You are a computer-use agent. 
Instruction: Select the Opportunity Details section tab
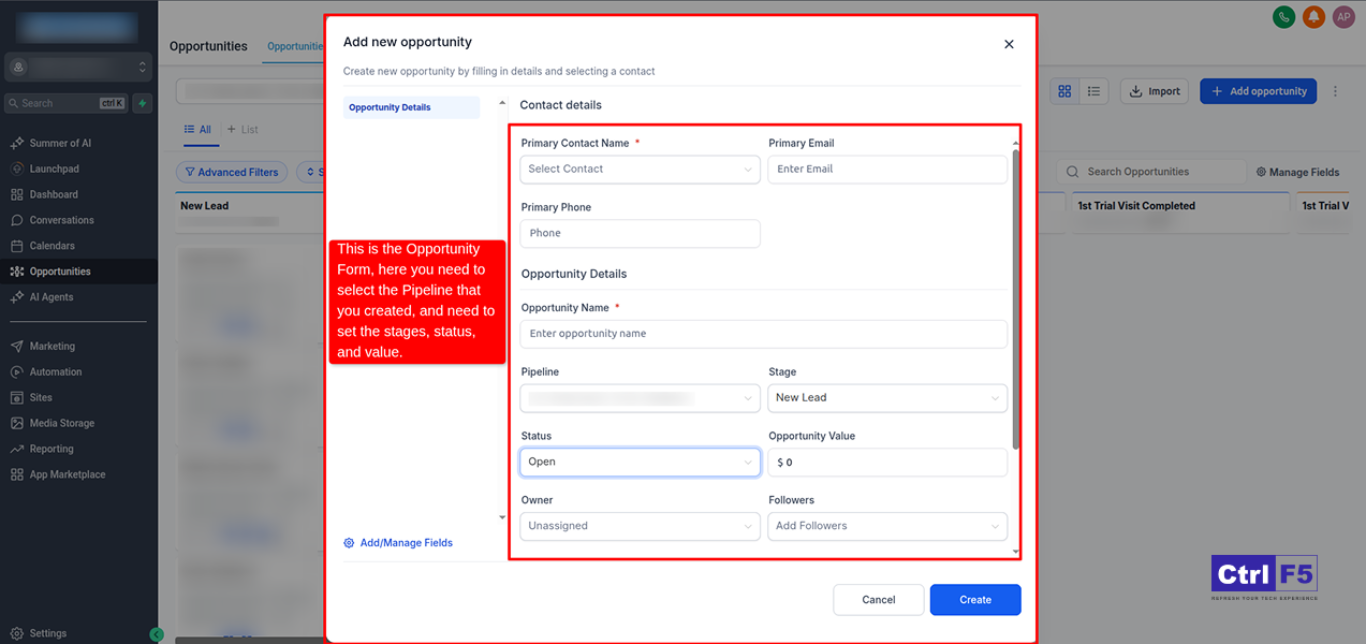pos(410,107)
